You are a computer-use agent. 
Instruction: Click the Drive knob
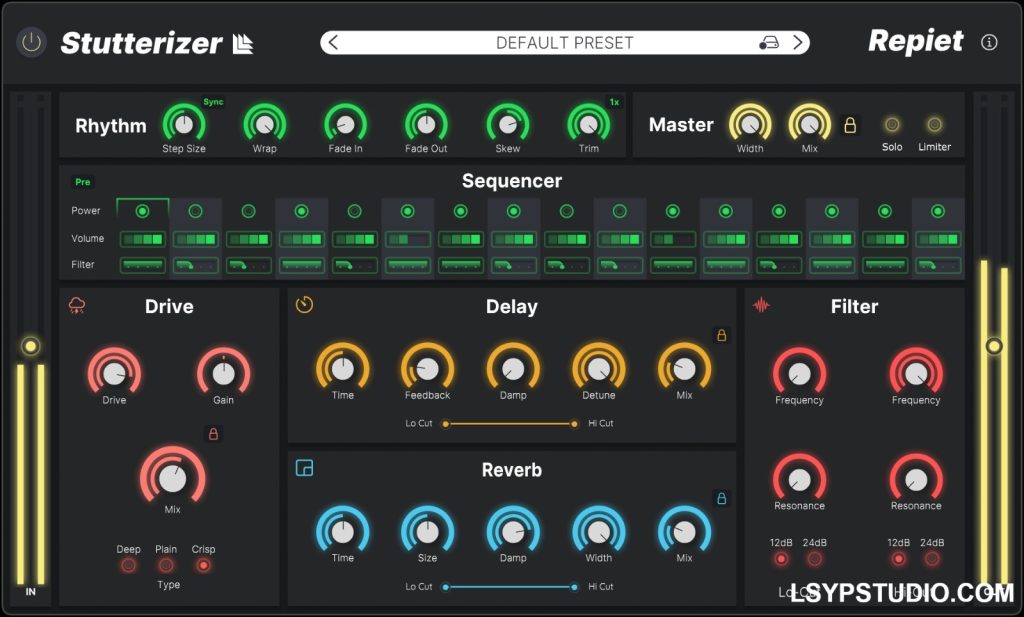pyautogui.click(x=114, y=373)
